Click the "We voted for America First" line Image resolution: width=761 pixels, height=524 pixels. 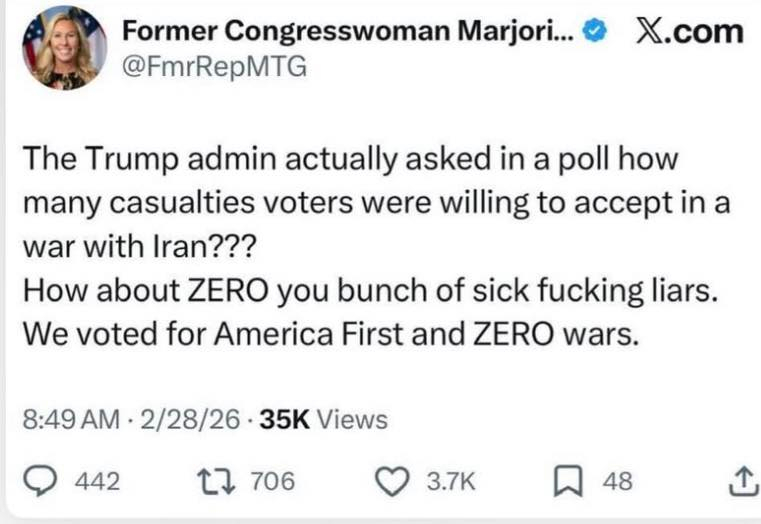click(329, 335)
